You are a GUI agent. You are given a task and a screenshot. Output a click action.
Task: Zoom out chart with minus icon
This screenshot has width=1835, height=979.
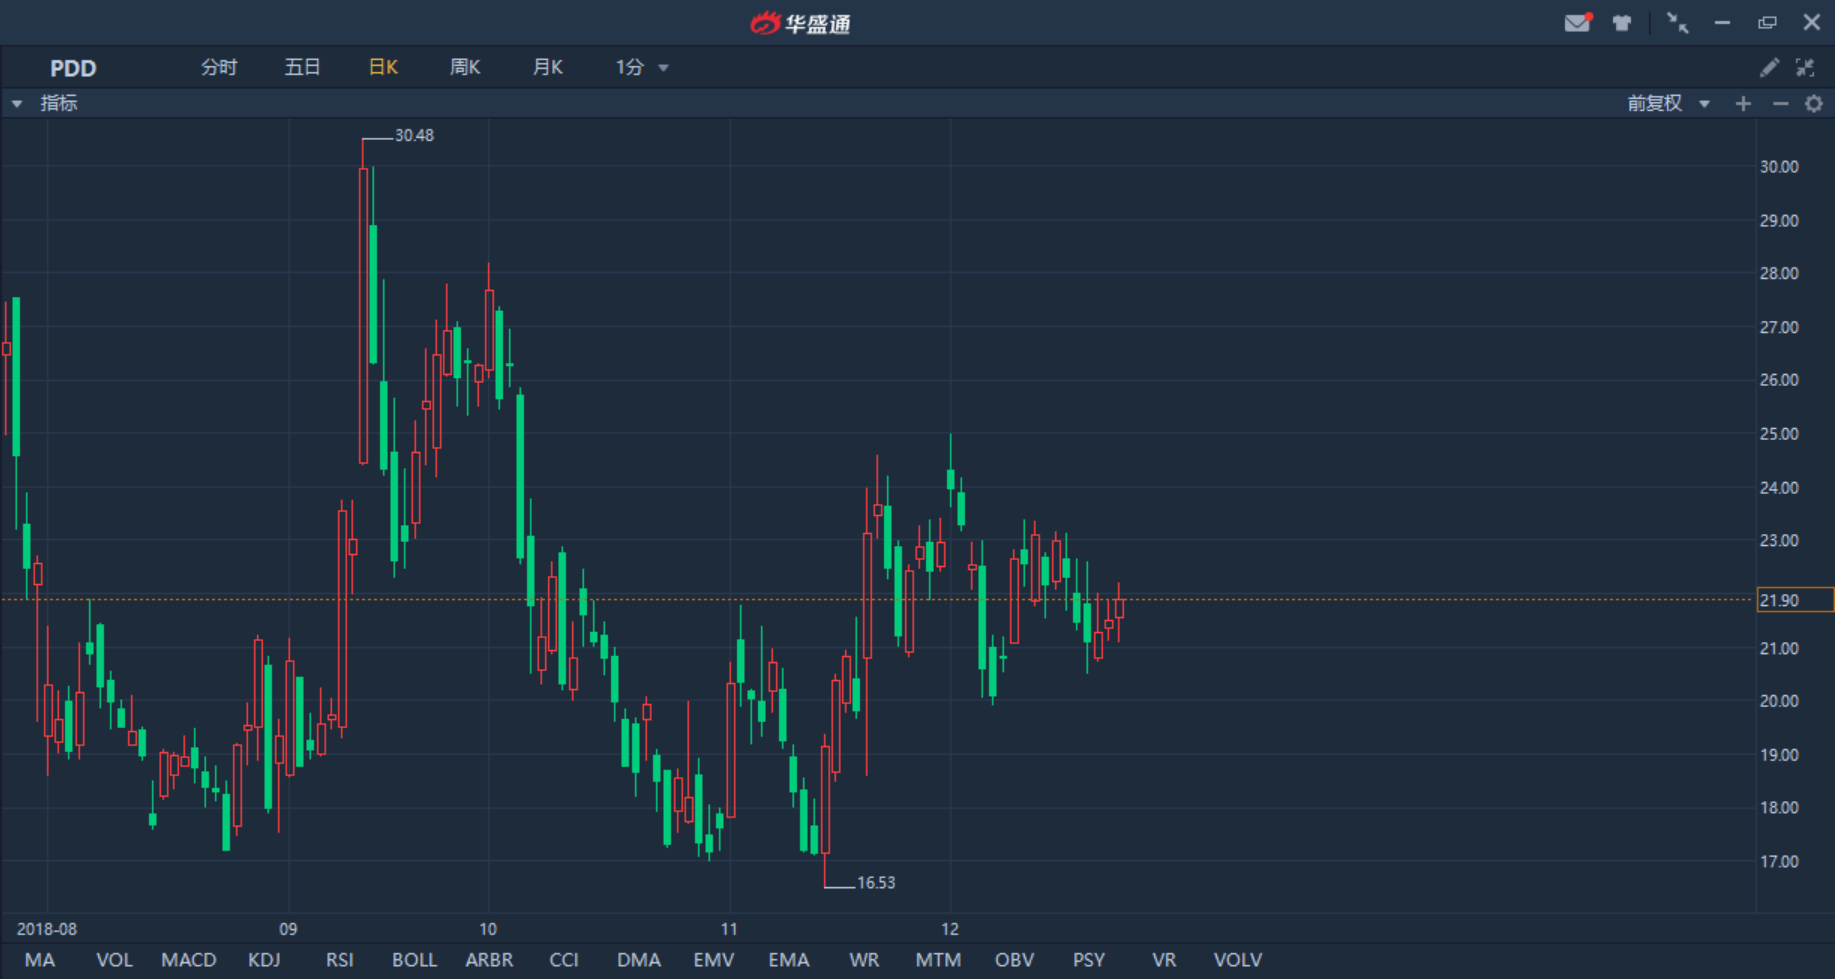[x=1780, y=103]
